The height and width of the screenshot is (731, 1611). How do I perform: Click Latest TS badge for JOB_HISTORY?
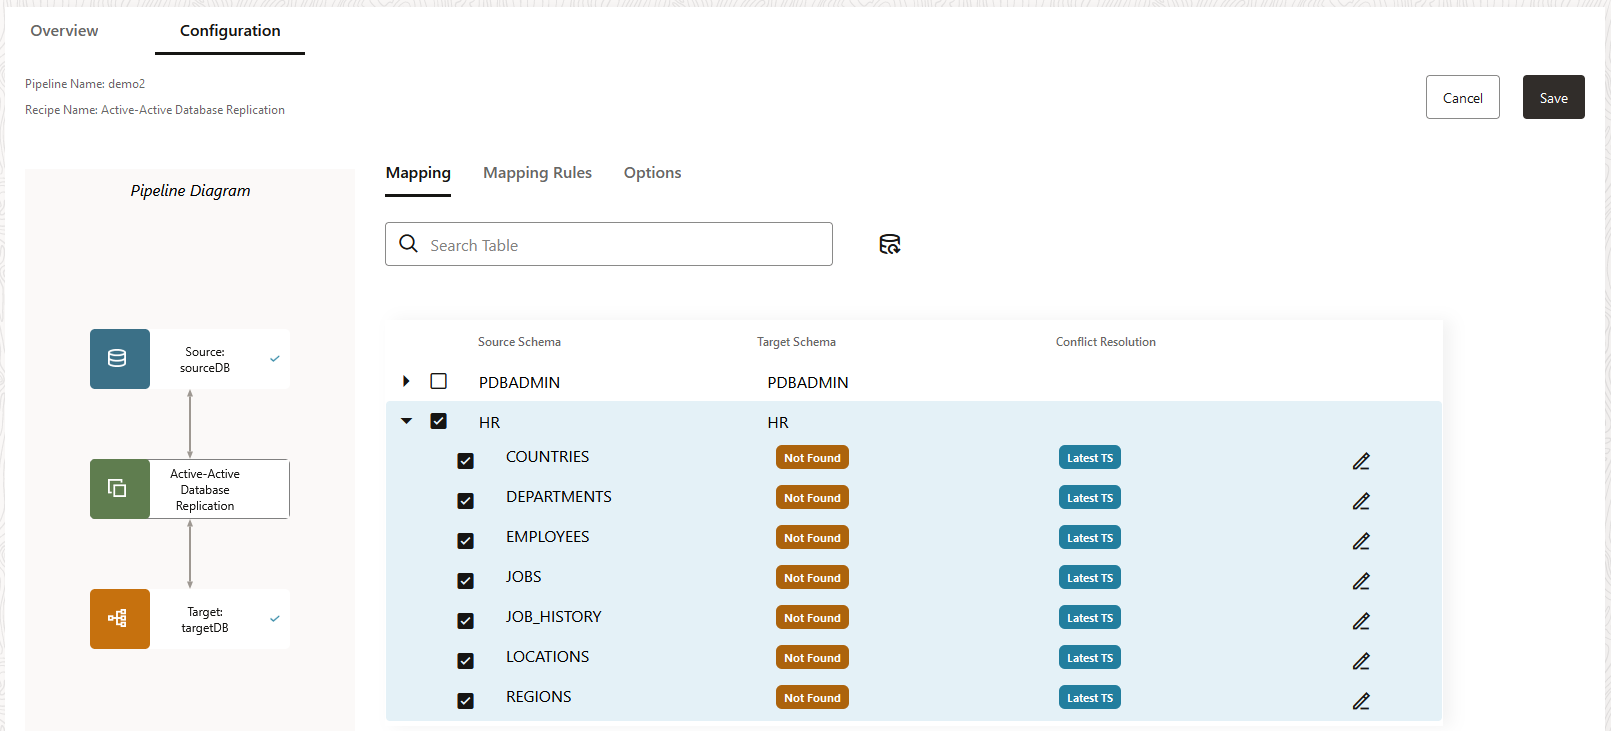click(x=1090, y=617)
